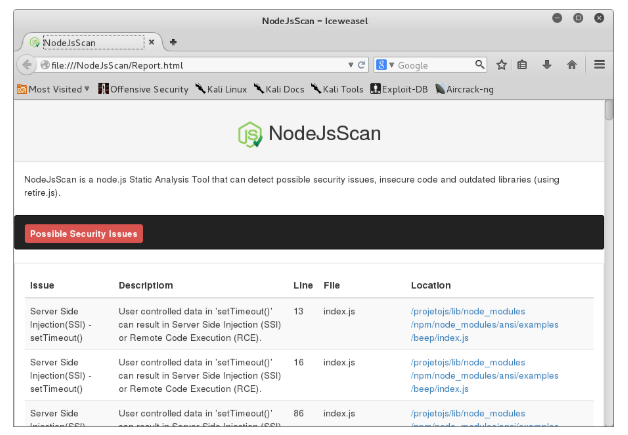Click the page vertical scrollbar thumb

point(609,110)
